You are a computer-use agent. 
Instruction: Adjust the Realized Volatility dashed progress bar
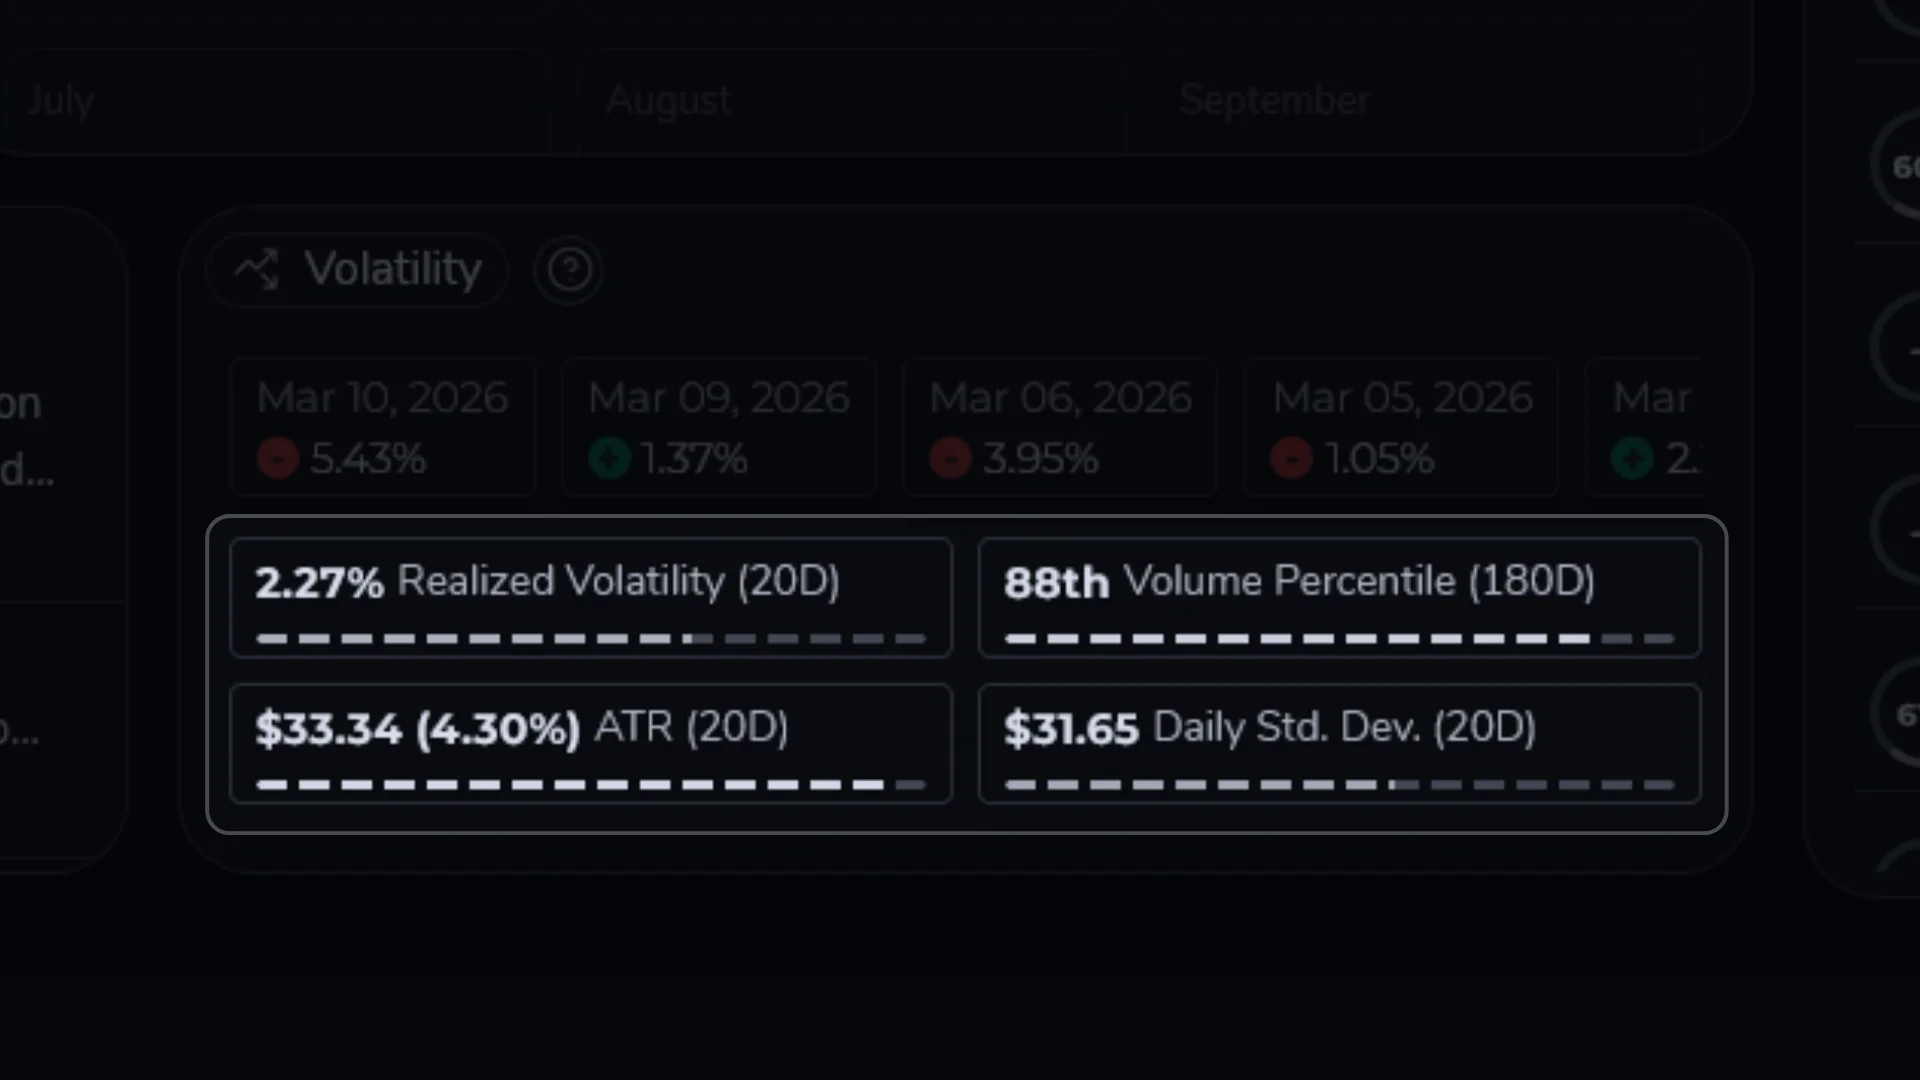[590, 637]
